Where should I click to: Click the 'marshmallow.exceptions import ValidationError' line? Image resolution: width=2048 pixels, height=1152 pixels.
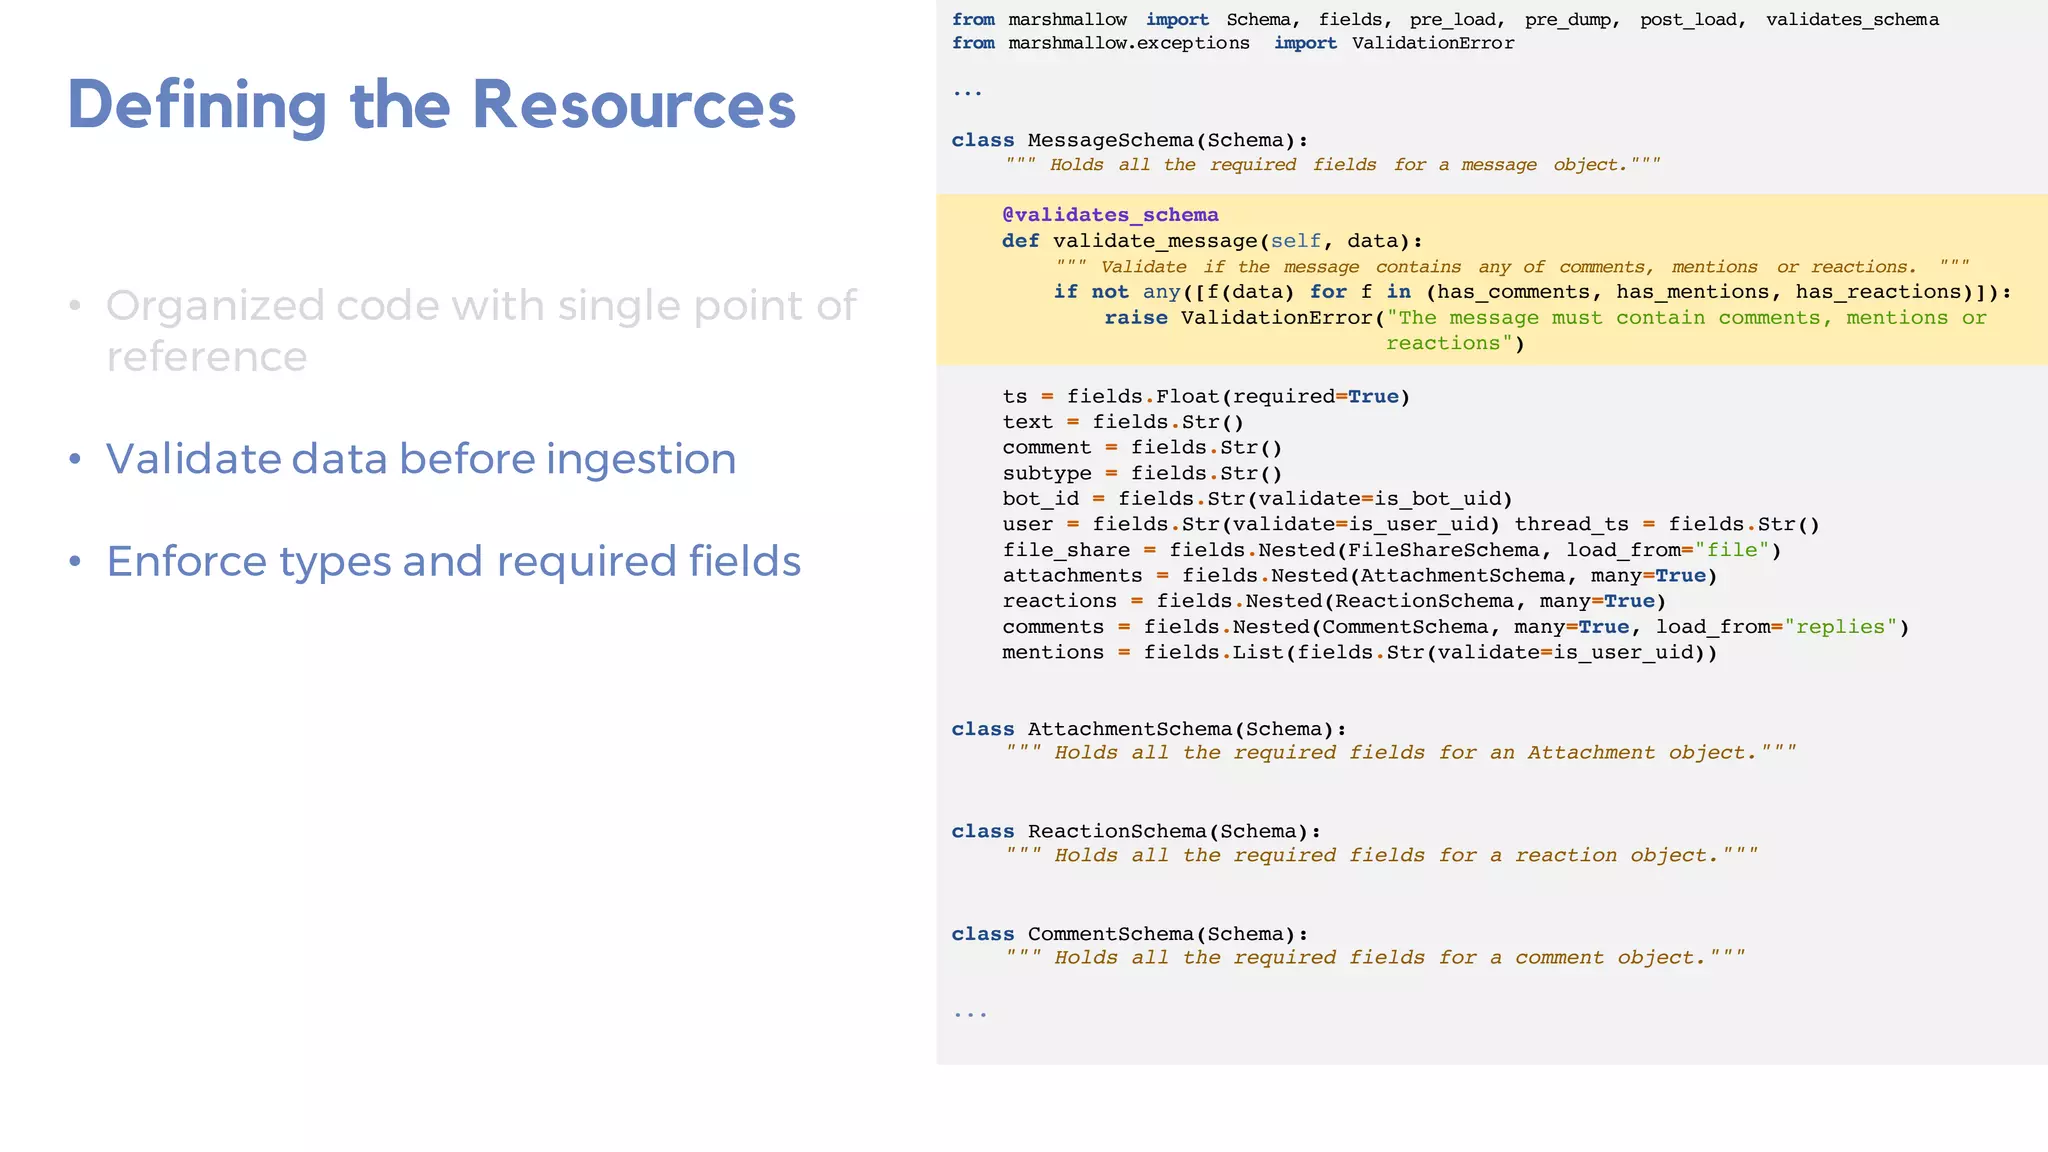1233,43
